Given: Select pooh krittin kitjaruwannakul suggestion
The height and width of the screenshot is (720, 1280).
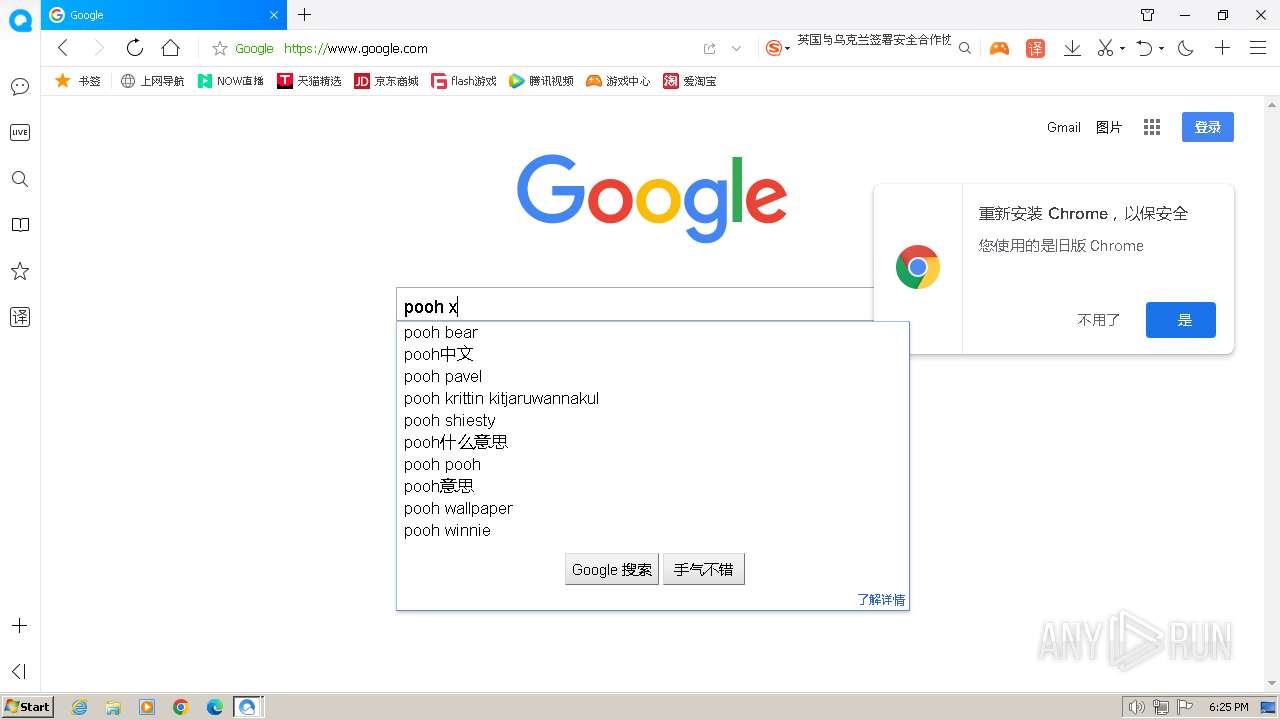Looking at the screenshot, I should click(x=652, y=398).
